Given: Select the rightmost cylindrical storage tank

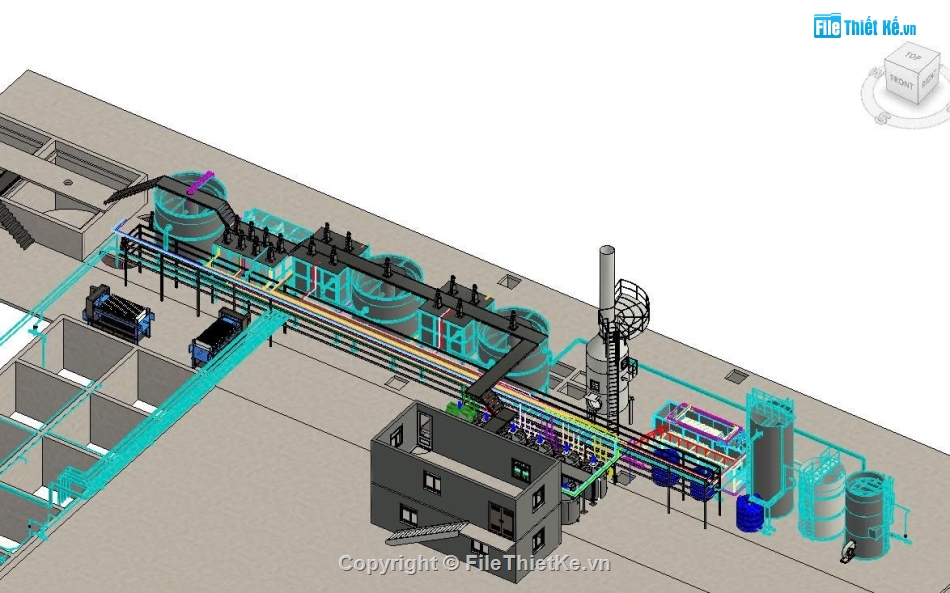Looking at the screenshot, I should point(867,507).
